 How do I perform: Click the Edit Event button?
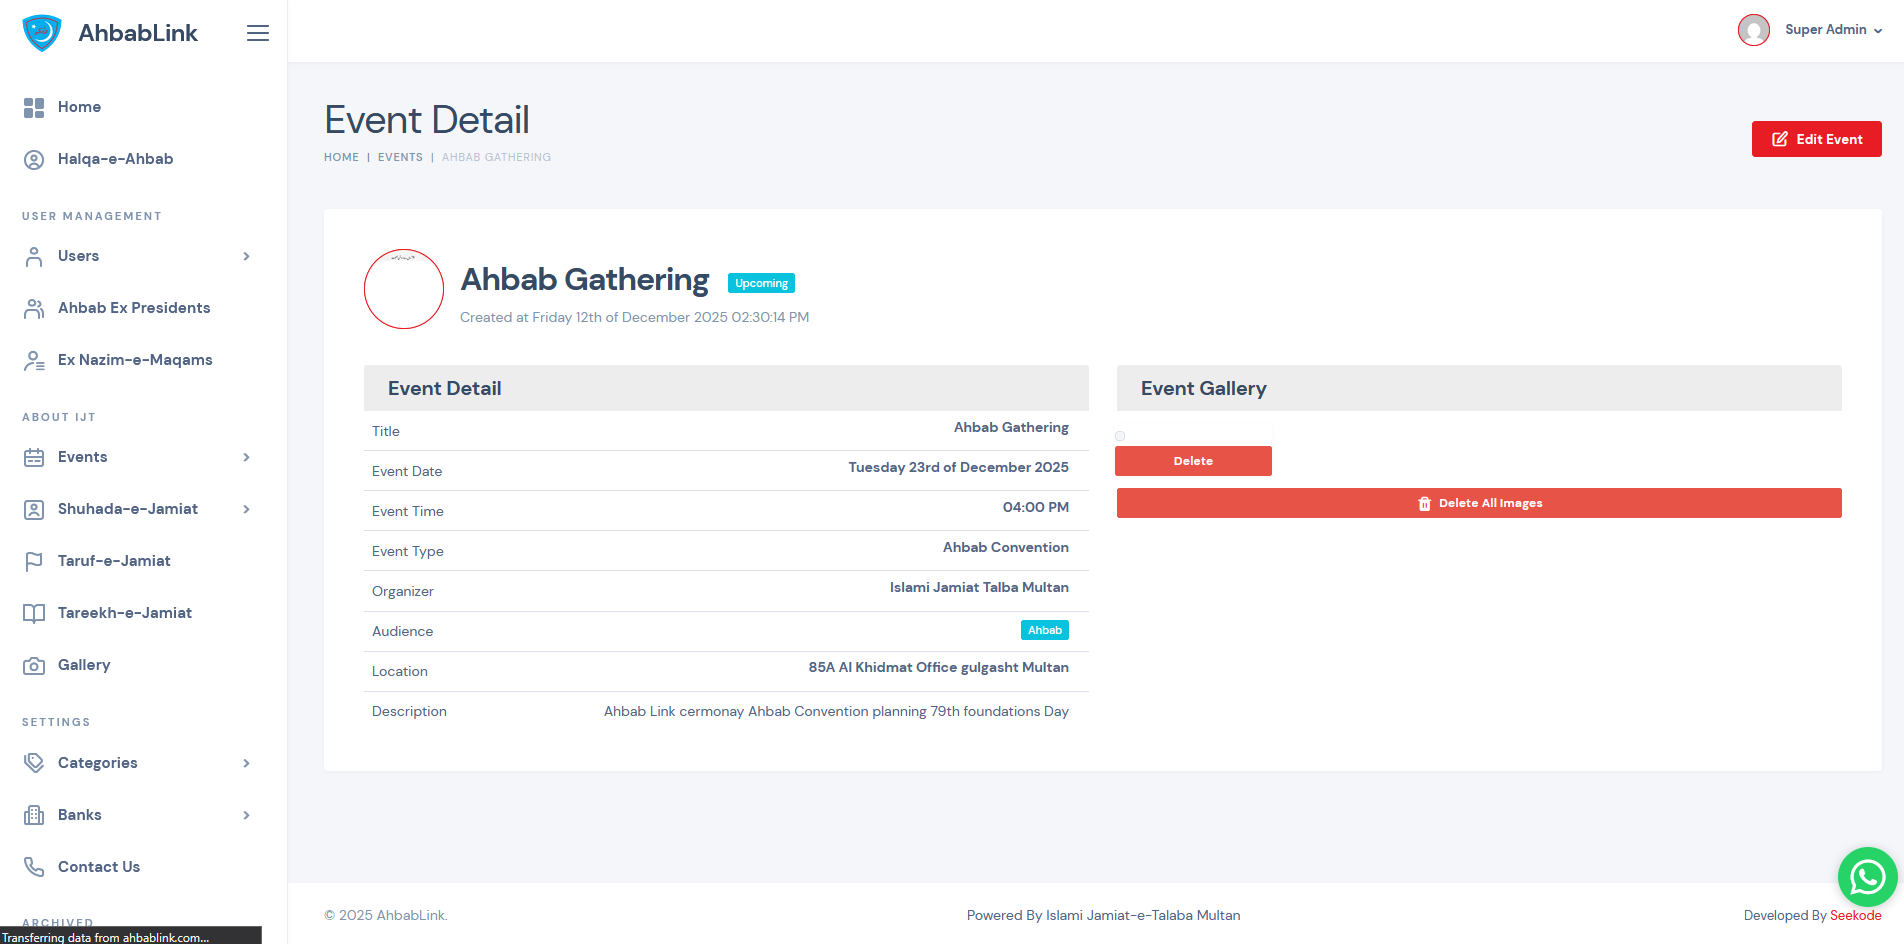[1816, 139]
